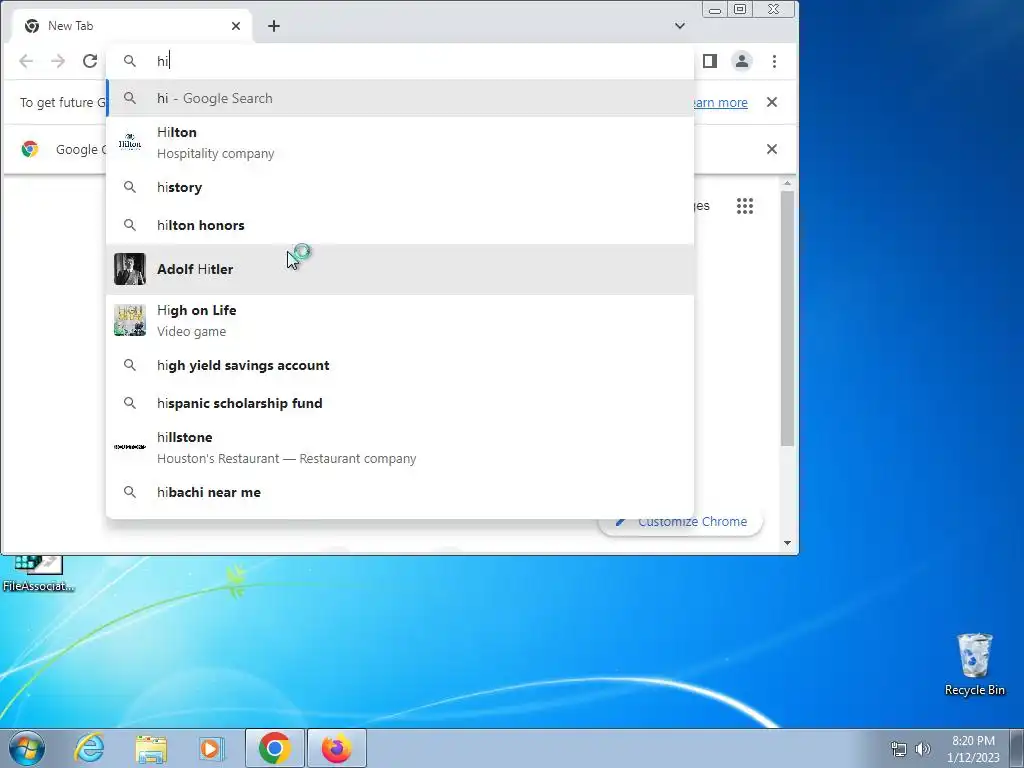Image resolution: width=1024 pixels, height=768 pixels.
Task: Click the taskbar clock showing 8:20 PM
Action: coord(973,749)
